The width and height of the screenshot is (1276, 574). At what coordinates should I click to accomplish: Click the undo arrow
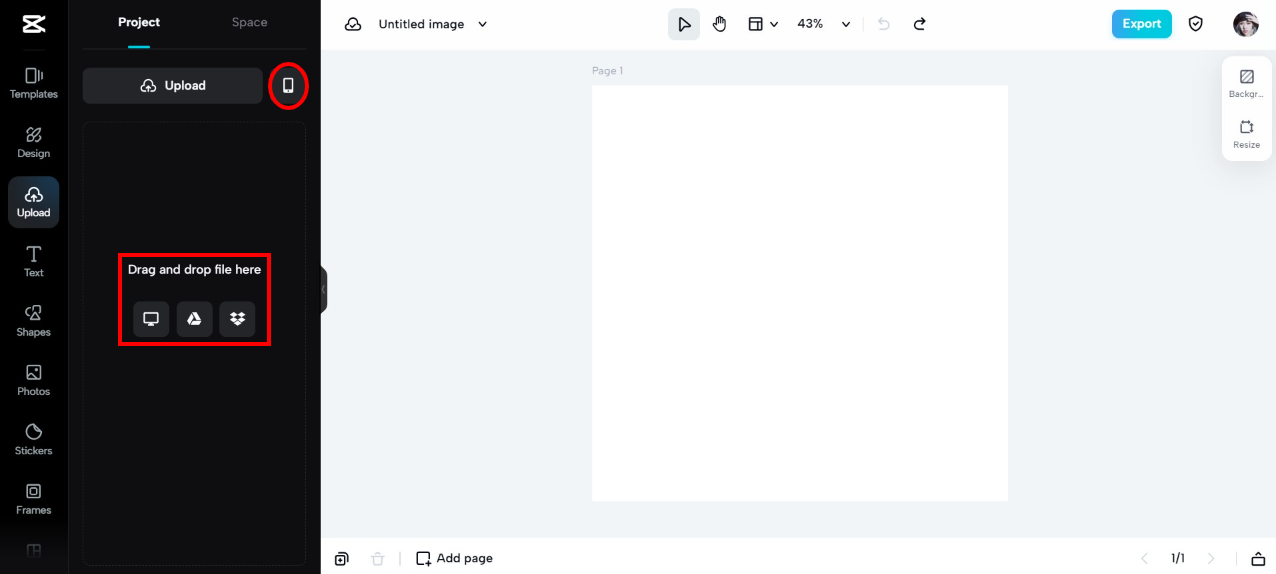(884, 24)
